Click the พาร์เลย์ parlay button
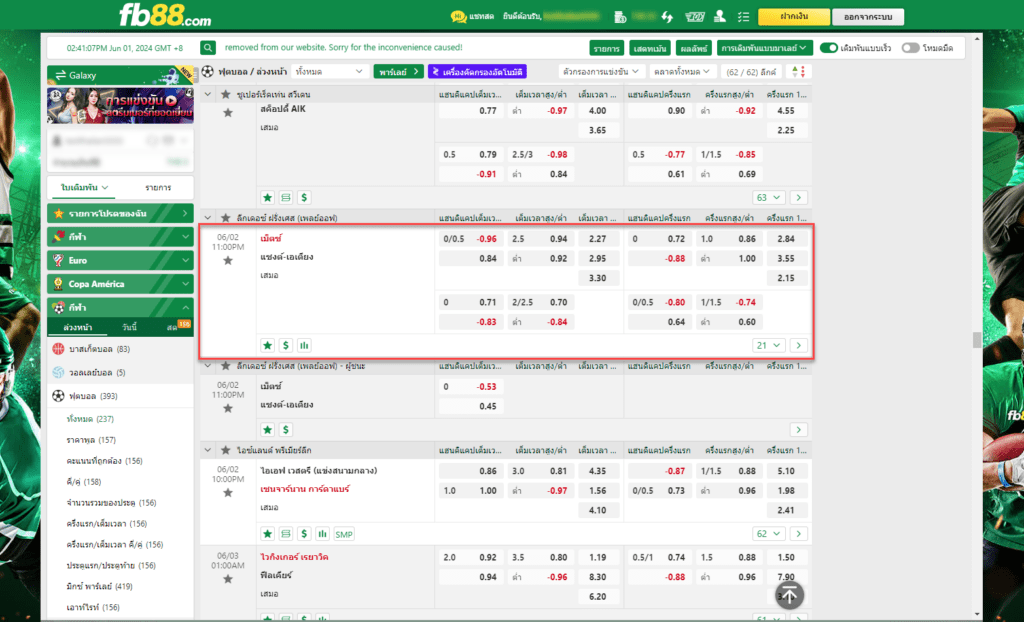 pyautogui.click(x=398, y=71)
